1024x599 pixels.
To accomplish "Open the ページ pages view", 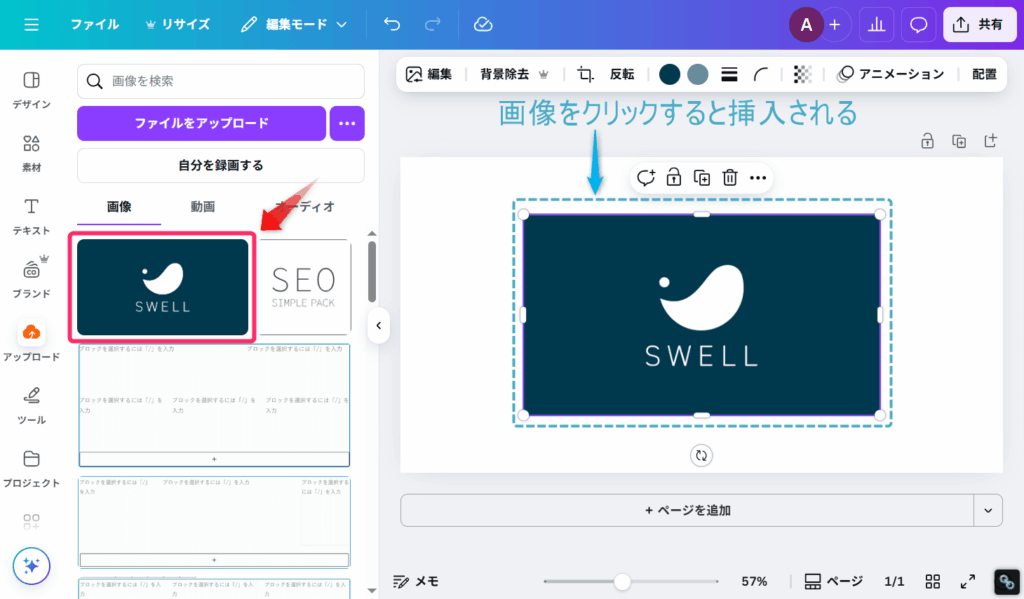I will tap(833, 581).
